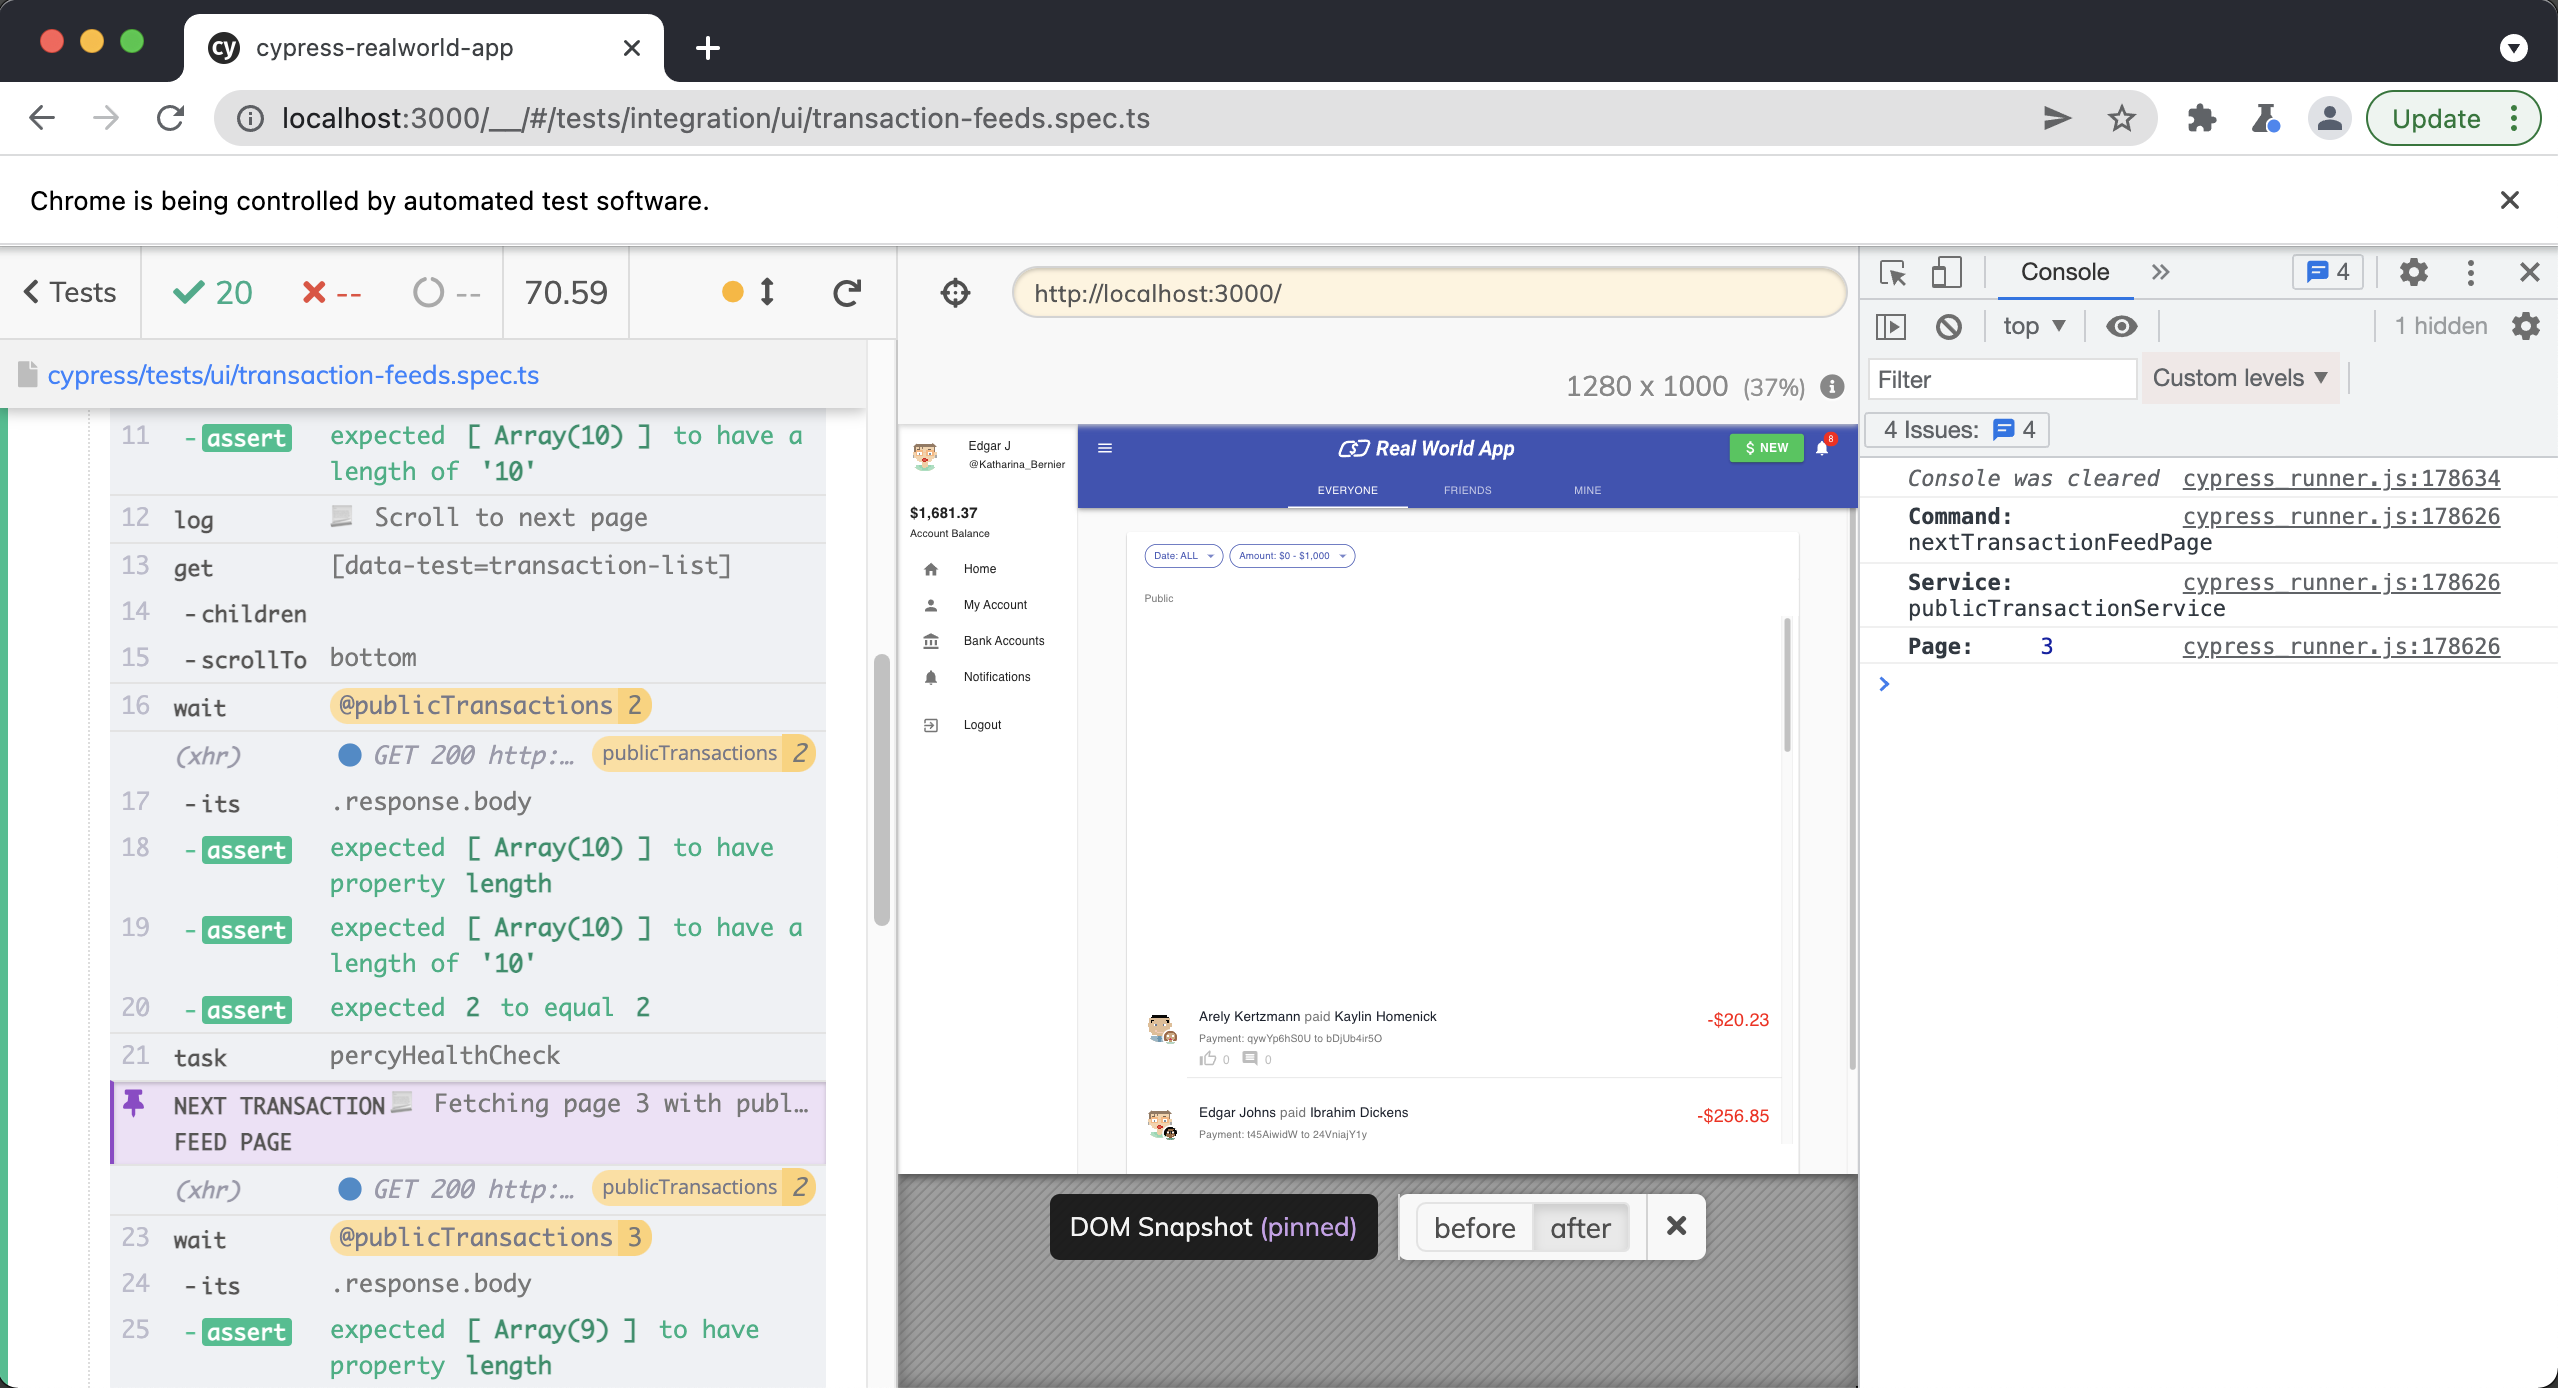This screenshot has height=1388, width=2558.
Task: Expand the Custom levels dropdown
Action: 2239,377
